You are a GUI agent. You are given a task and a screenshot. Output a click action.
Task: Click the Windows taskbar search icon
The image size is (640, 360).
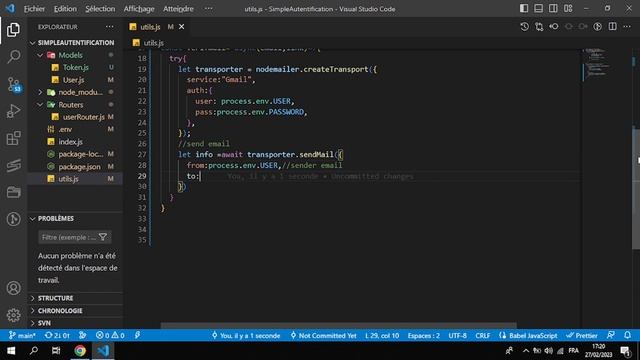click(34, 351)
